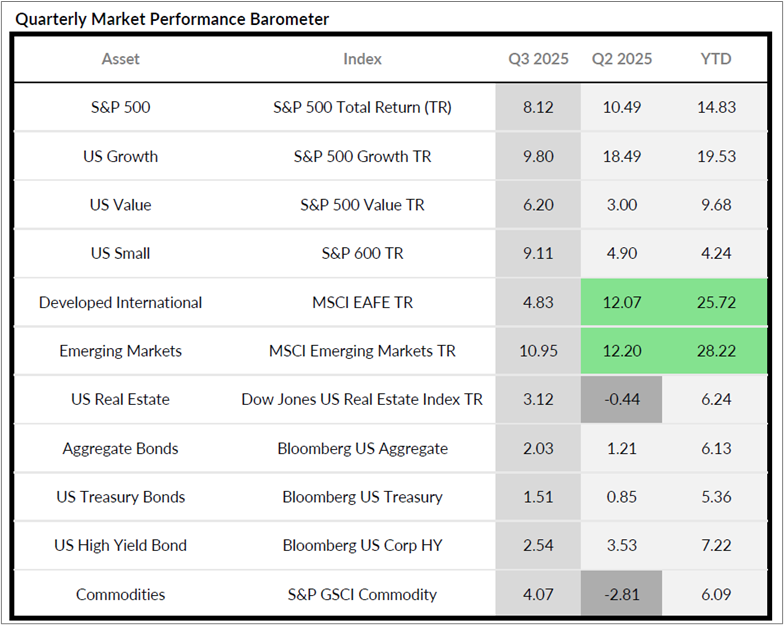The image size is (784, 625).
Task: Select the Emerging Markets Q3 value 10.95
Action: pyautogui.click(x=538, y=351)
